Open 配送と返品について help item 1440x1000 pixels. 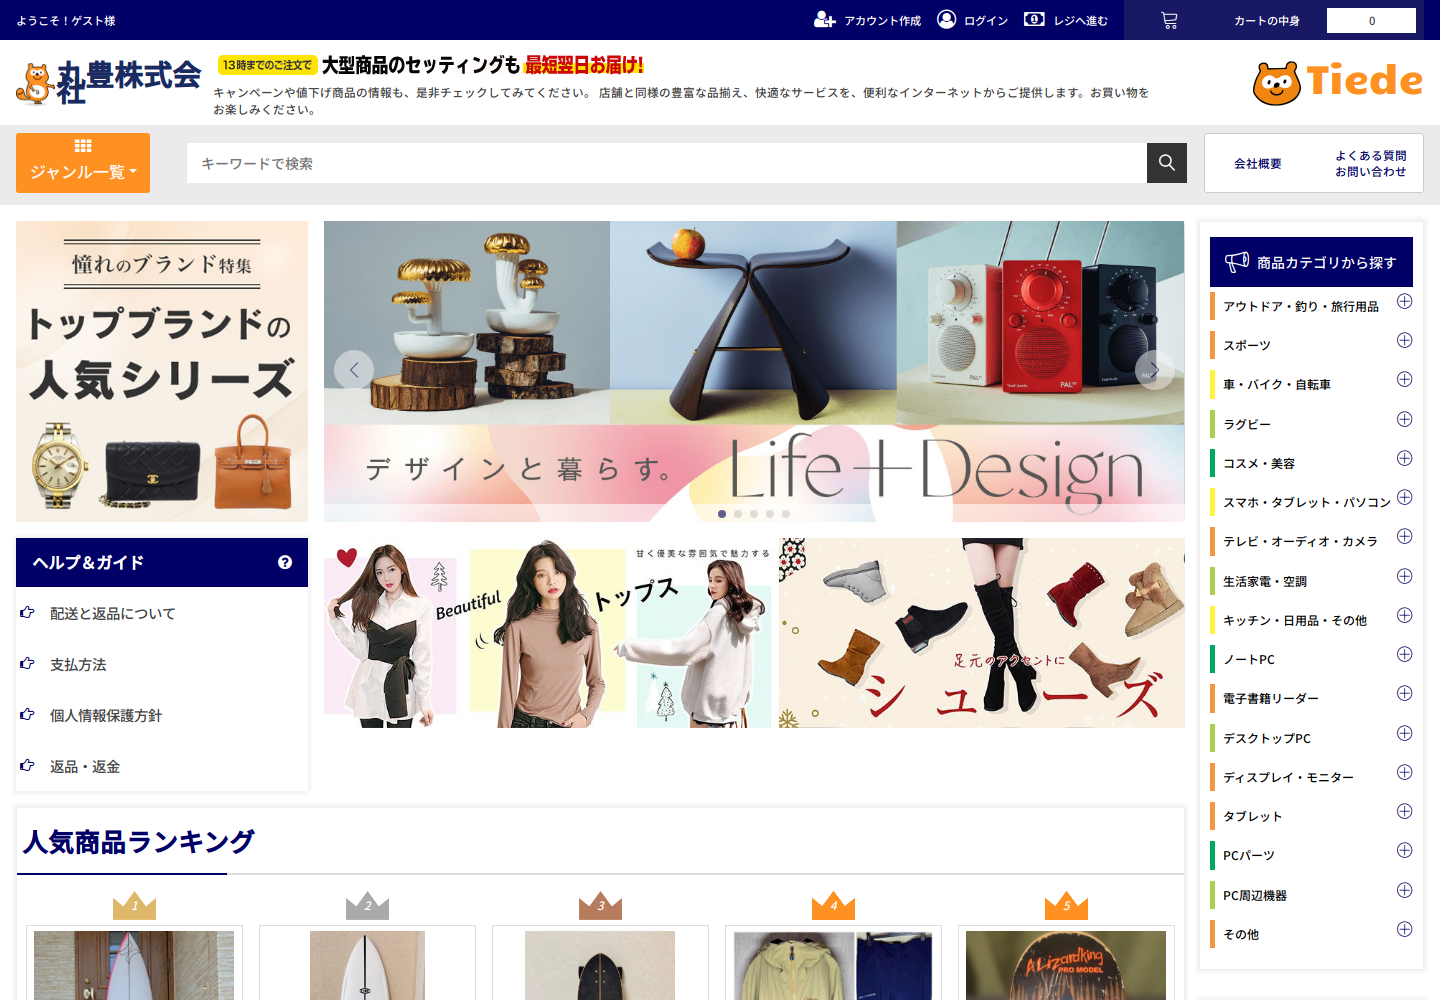(112, 613)
